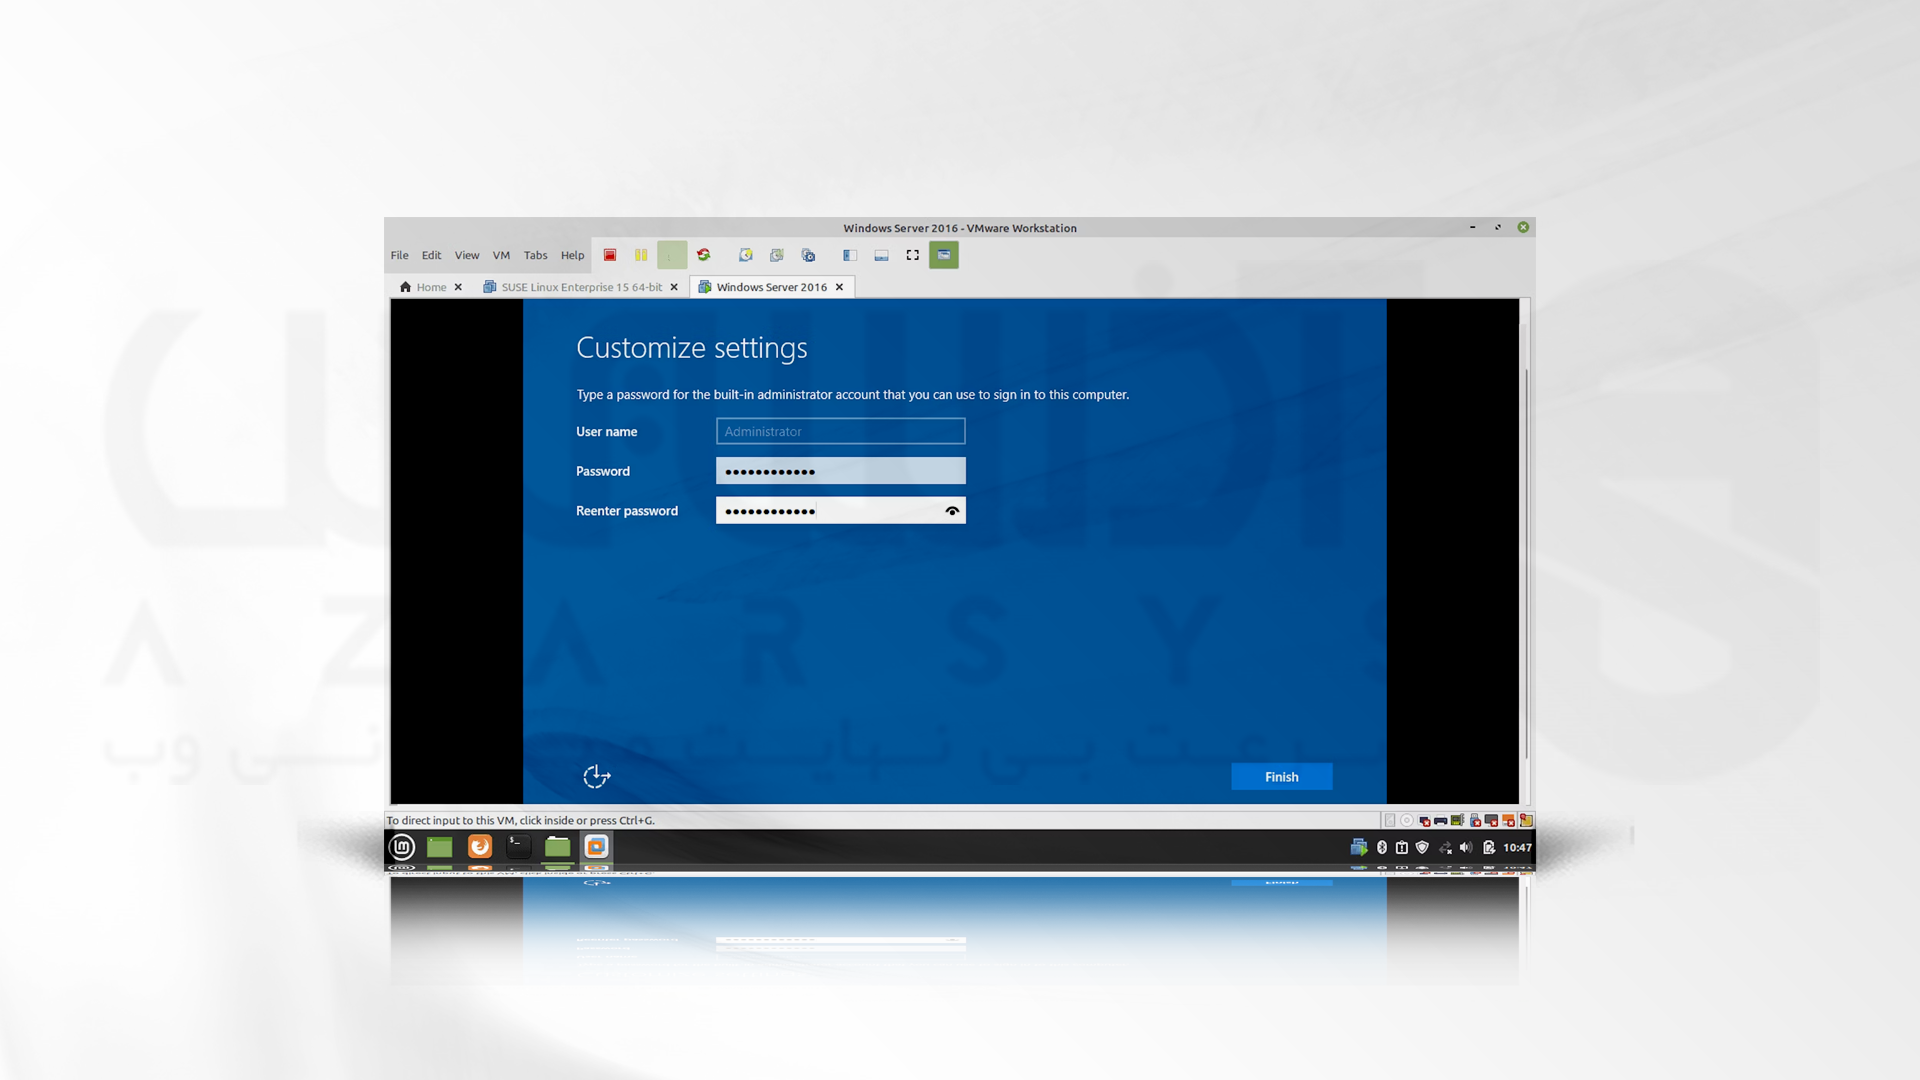Screen dimensions: 1920x1080
Task: Open the Linux Mint menu button
Action: 402,847
